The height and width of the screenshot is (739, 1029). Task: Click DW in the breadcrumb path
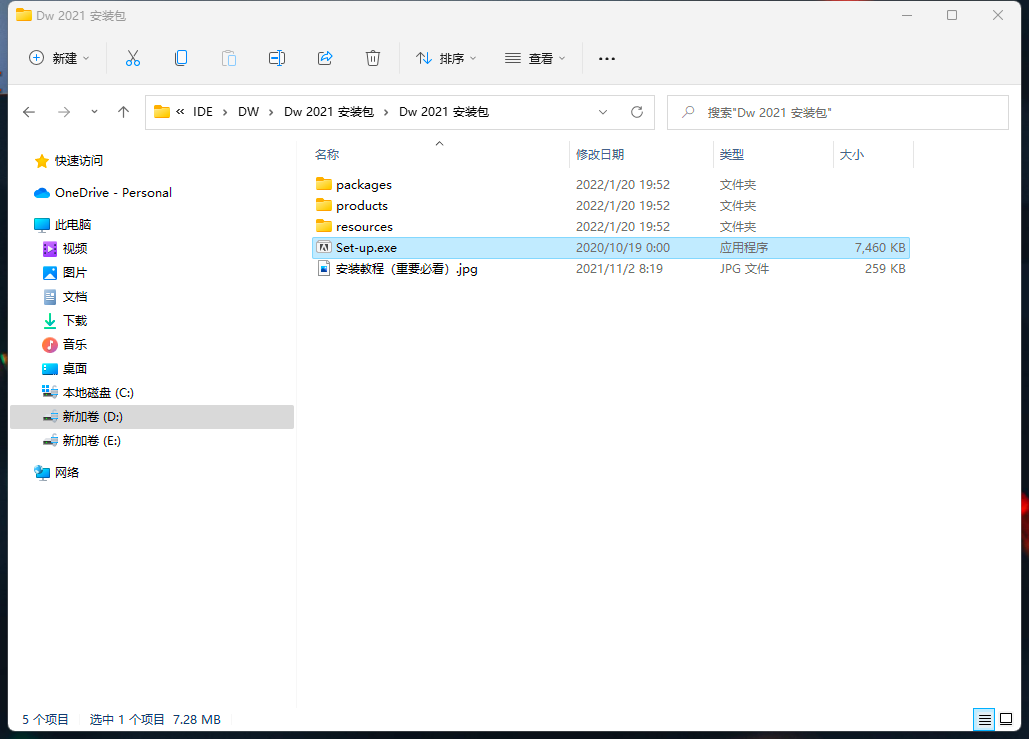(x=249, y=112)
